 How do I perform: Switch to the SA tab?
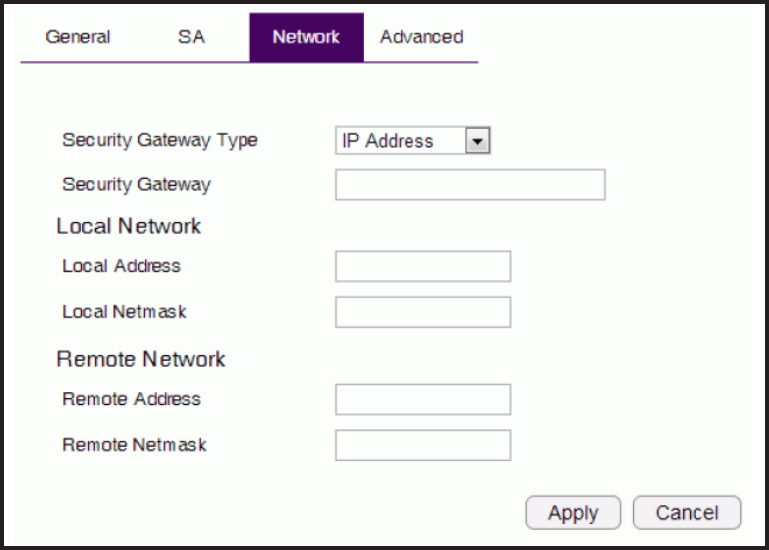click(x=191, y=37)
